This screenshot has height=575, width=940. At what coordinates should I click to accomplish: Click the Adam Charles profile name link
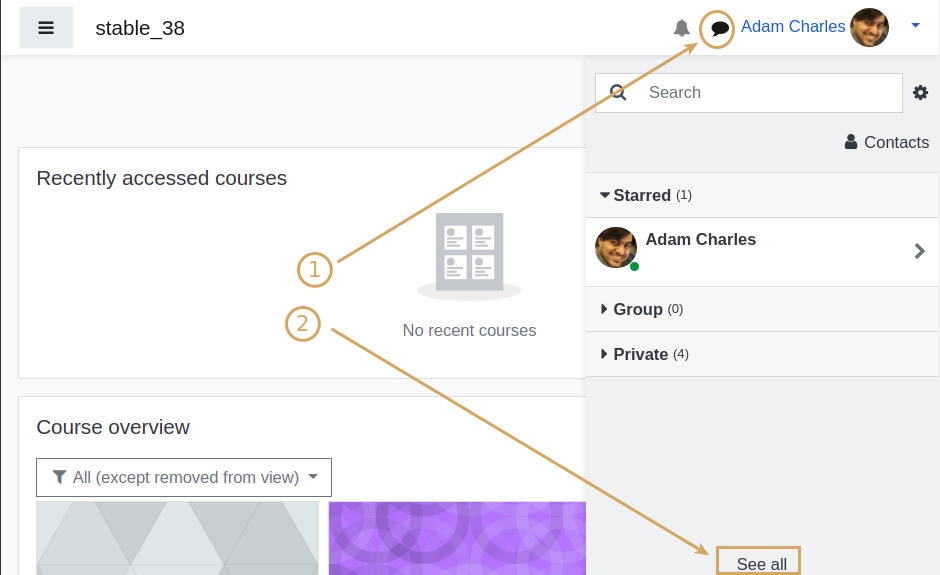(793, 26)
